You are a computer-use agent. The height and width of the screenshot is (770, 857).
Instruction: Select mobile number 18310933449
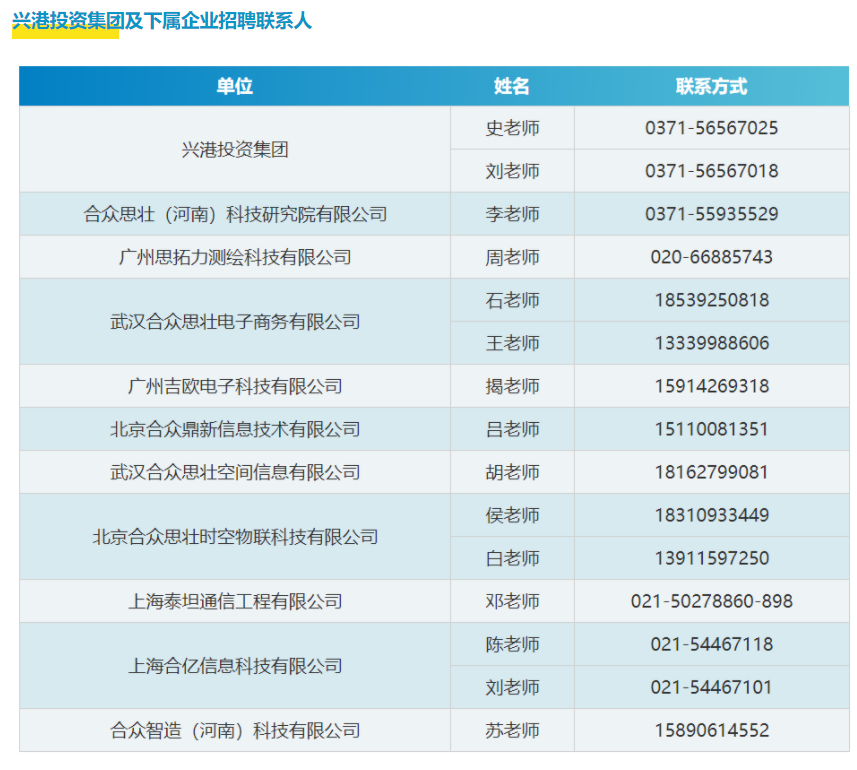coord(712,515)
